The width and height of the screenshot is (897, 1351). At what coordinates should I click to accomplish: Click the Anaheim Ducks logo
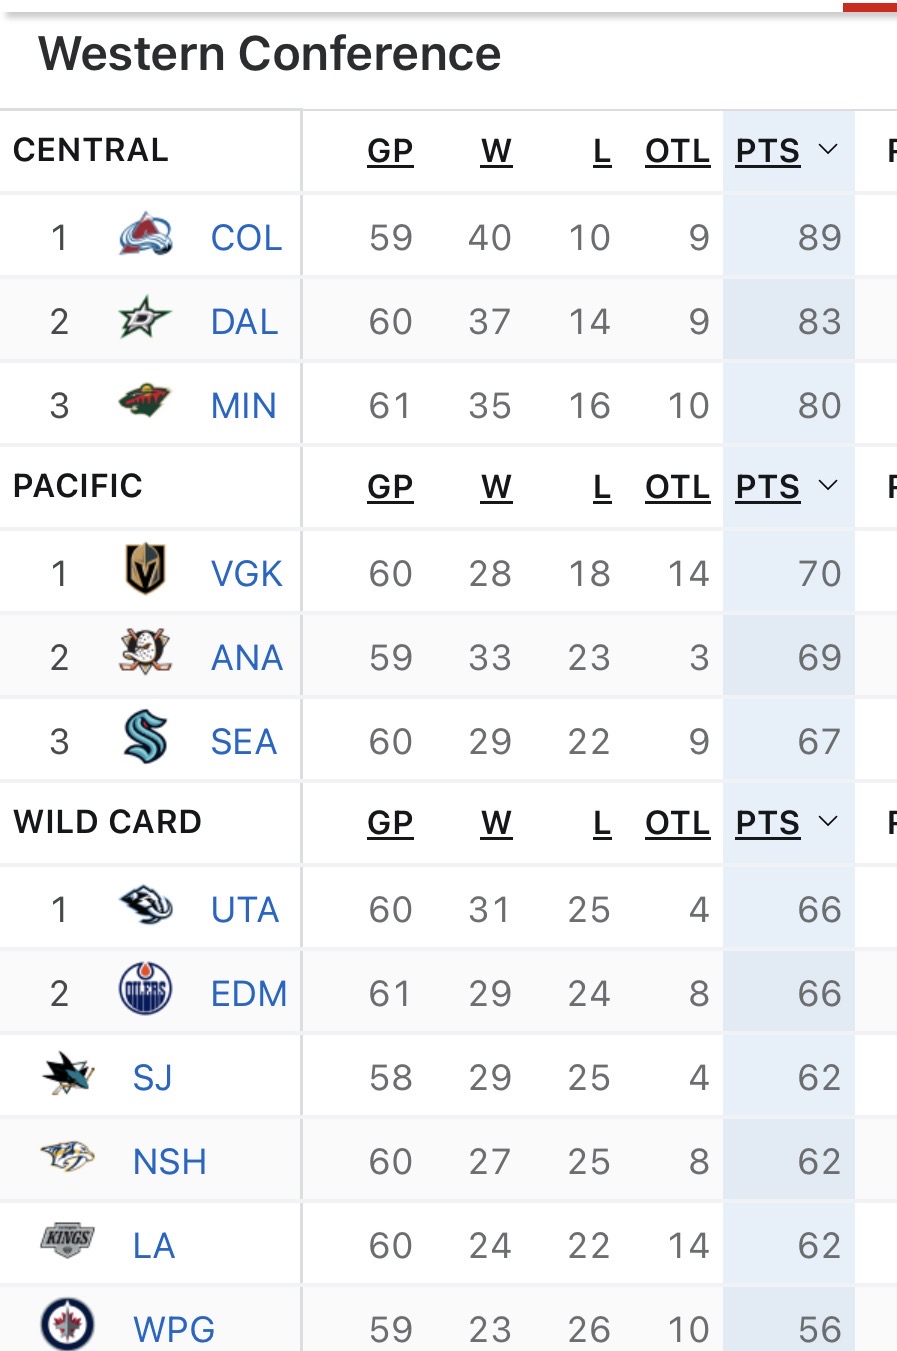click(145, 653)
